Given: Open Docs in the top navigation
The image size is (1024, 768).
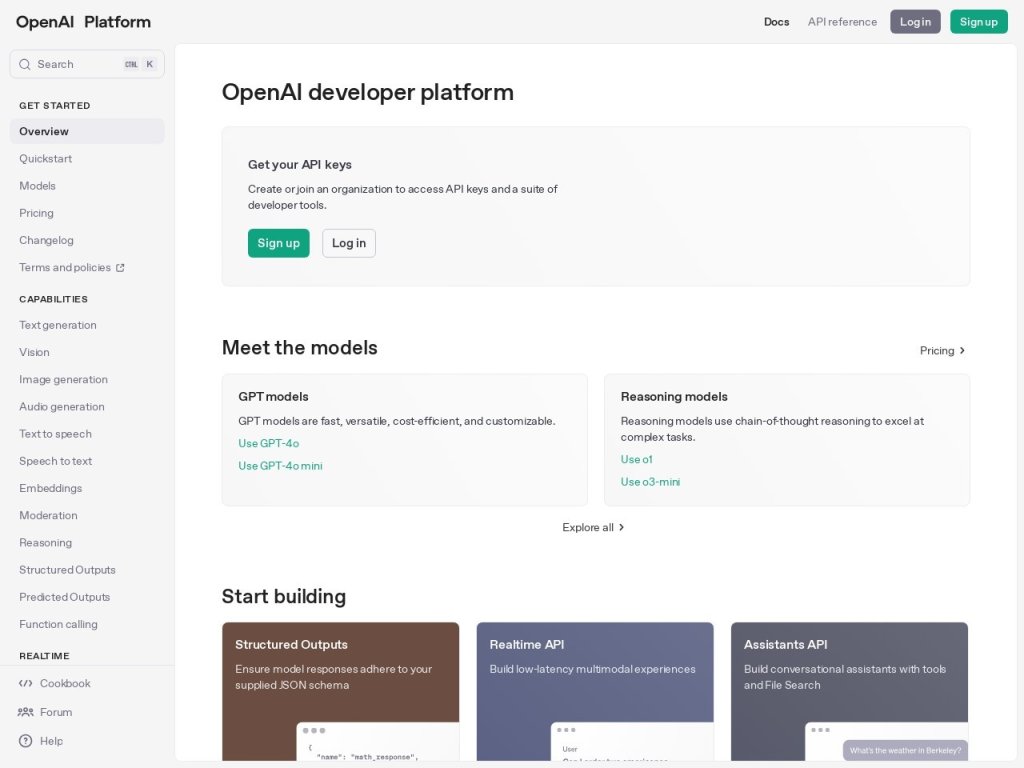Looking at the screenshot, I should (x=776, y=22).
